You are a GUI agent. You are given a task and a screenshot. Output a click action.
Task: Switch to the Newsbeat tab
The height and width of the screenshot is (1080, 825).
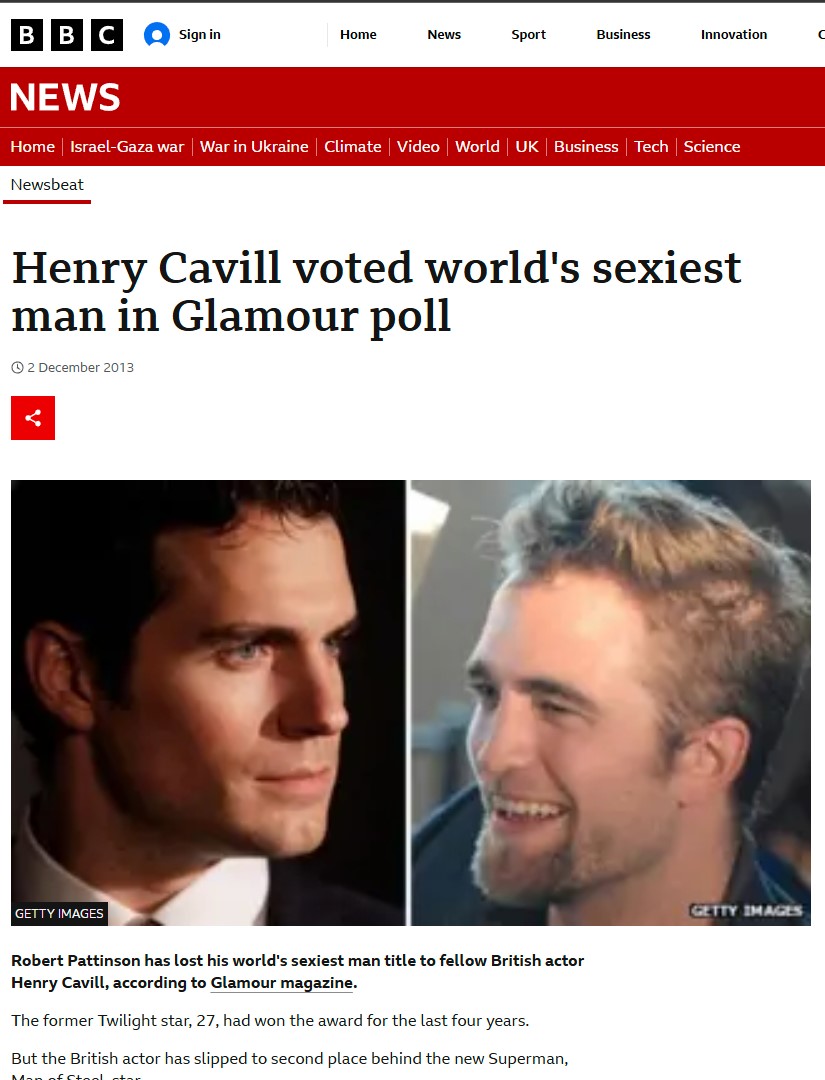(47, 185)
